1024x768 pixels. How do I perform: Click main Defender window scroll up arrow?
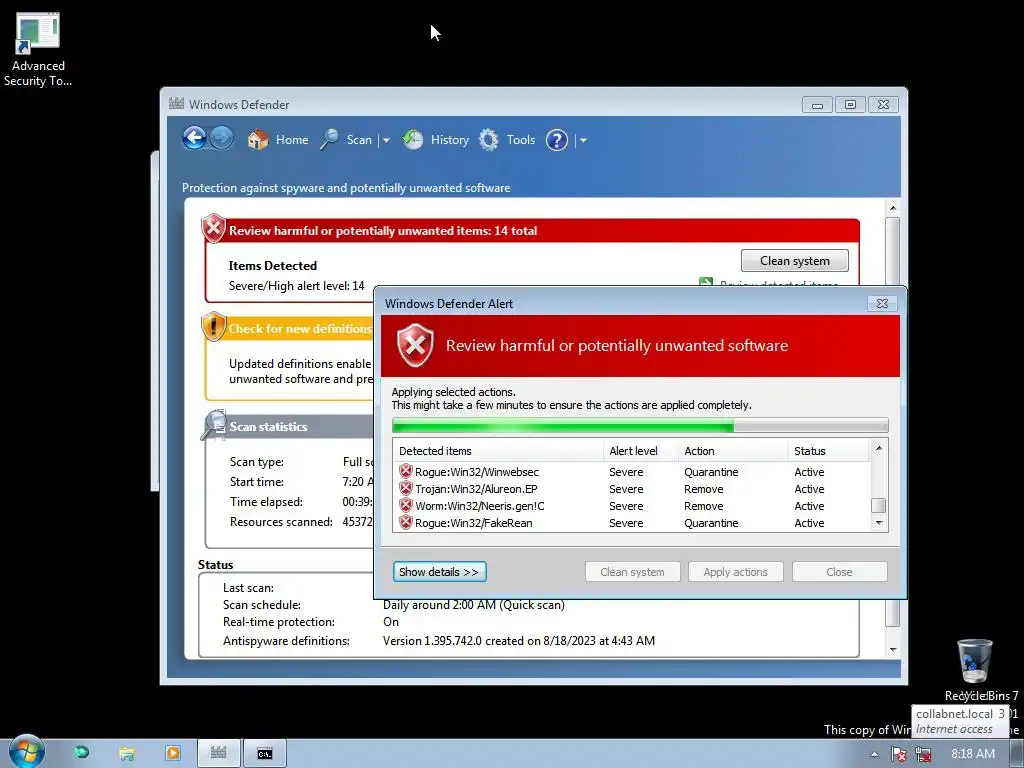(893, 208)
